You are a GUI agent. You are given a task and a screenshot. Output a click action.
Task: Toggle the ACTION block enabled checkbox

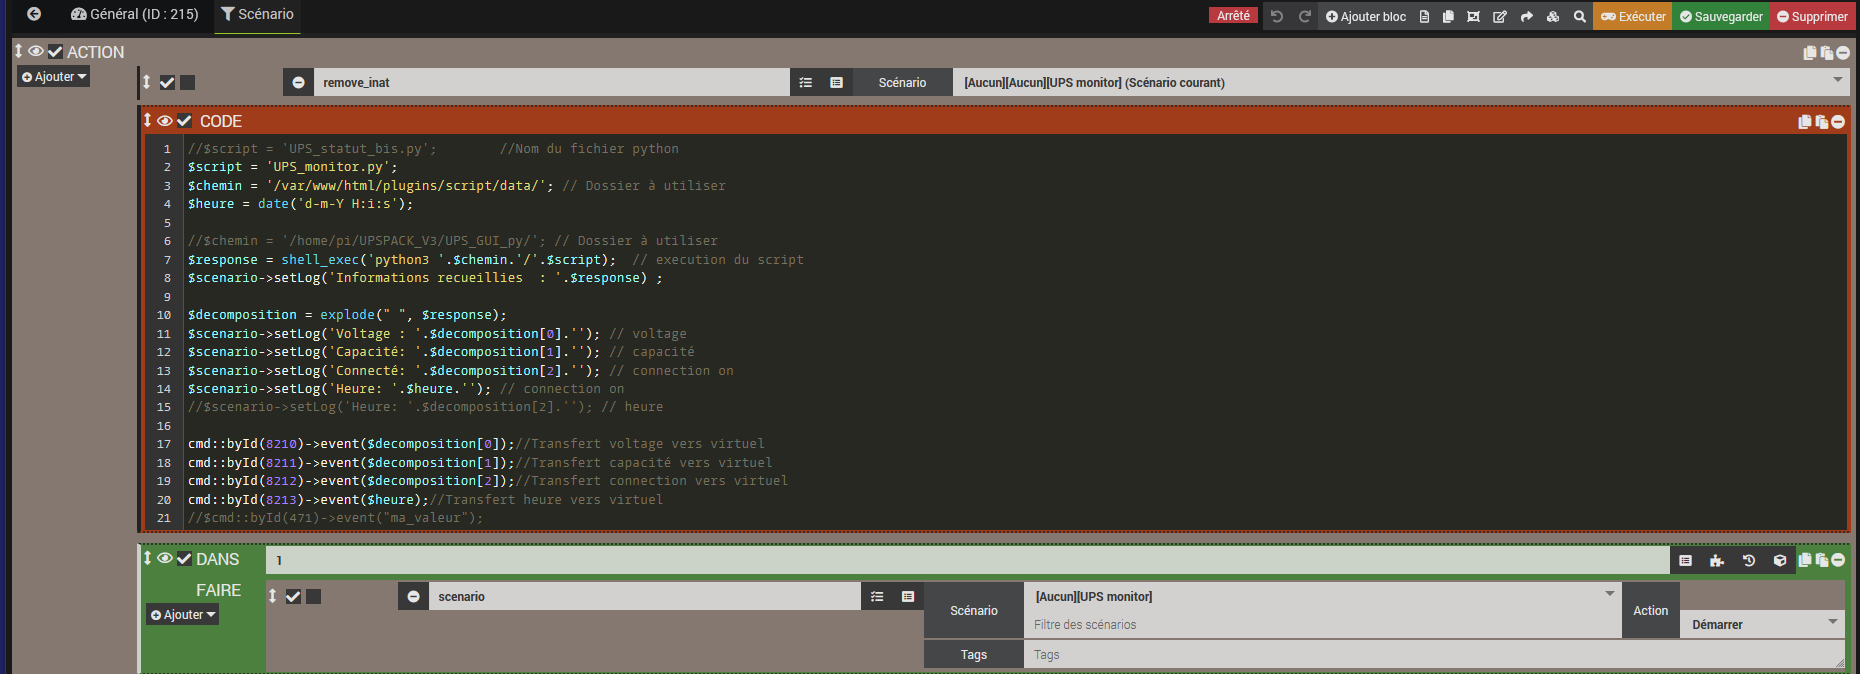(55, 52)
